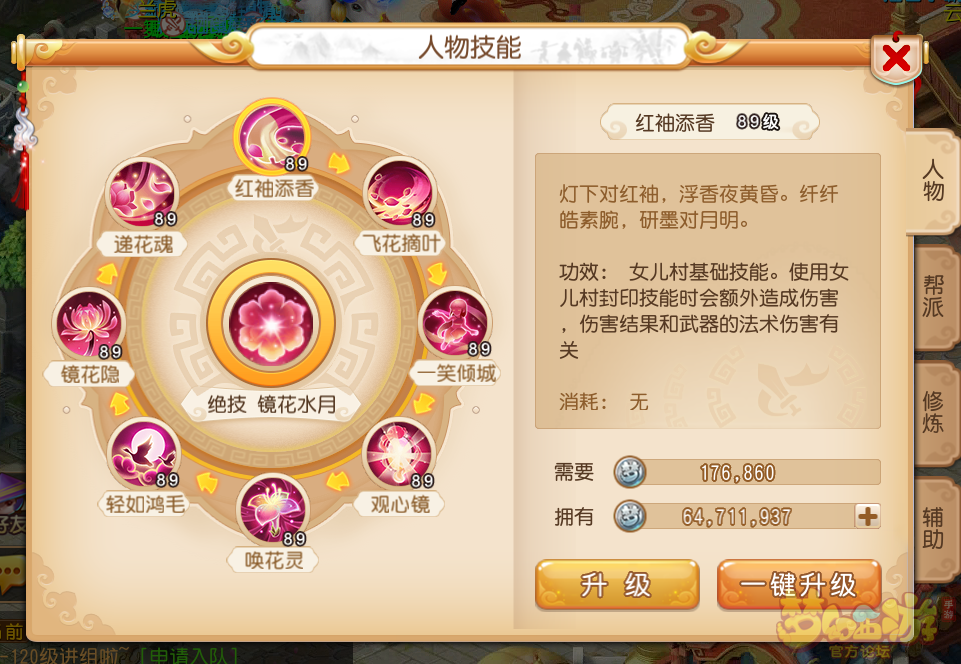This screenshot has height=664, width=961.
Task: Open the 辅助 side tab
Action: coord(934,529)
